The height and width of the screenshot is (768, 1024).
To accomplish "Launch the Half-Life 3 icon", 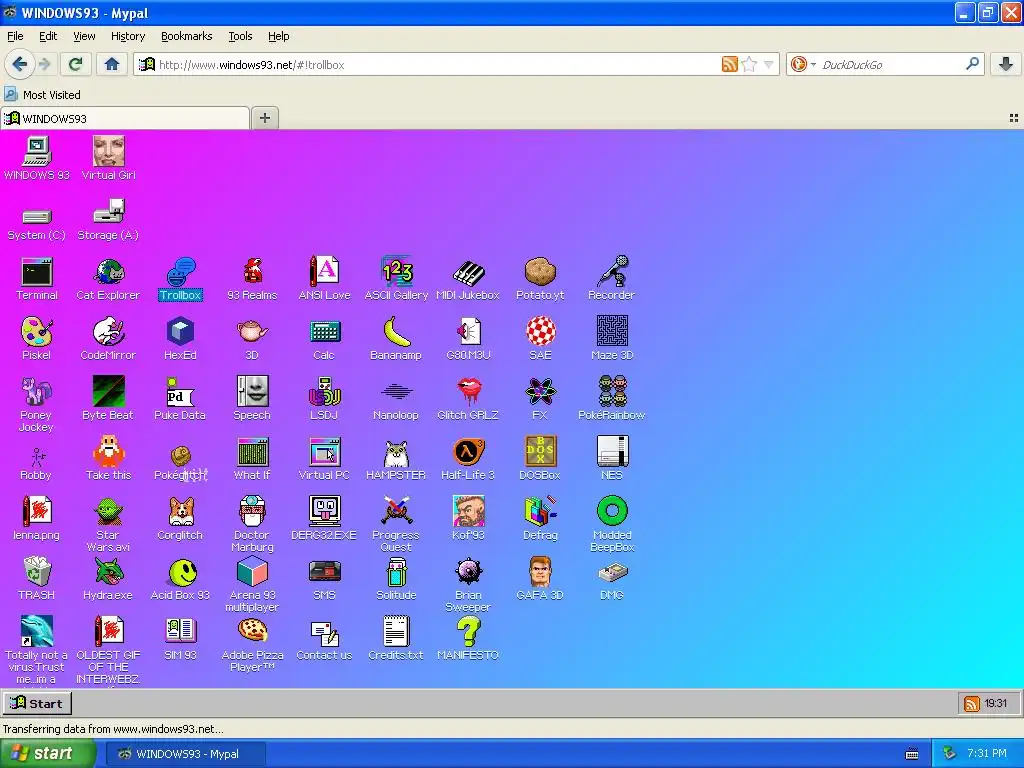I will coord(468,458).
